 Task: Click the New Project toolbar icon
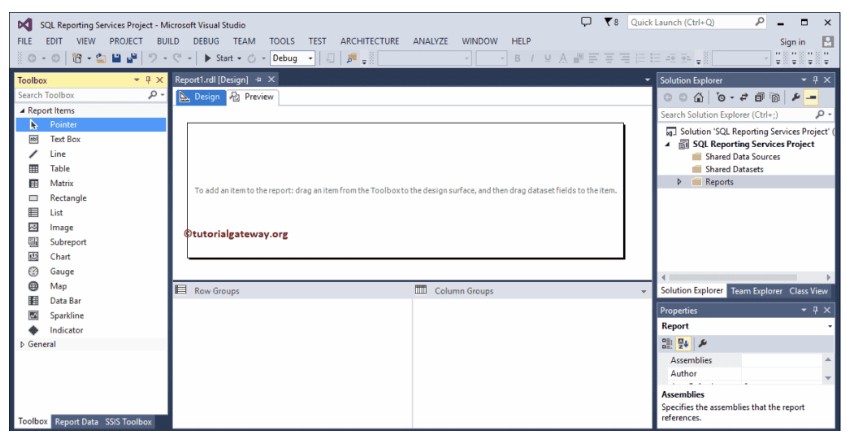coord(77,58)
